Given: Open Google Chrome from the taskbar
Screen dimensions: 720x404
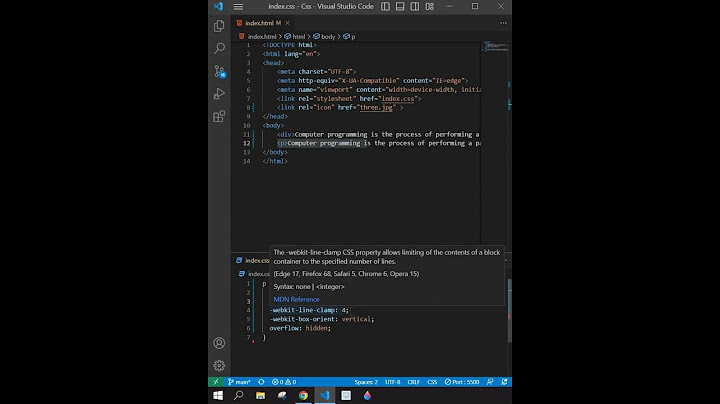Looking at the screenshot, I should pos(304,395).
